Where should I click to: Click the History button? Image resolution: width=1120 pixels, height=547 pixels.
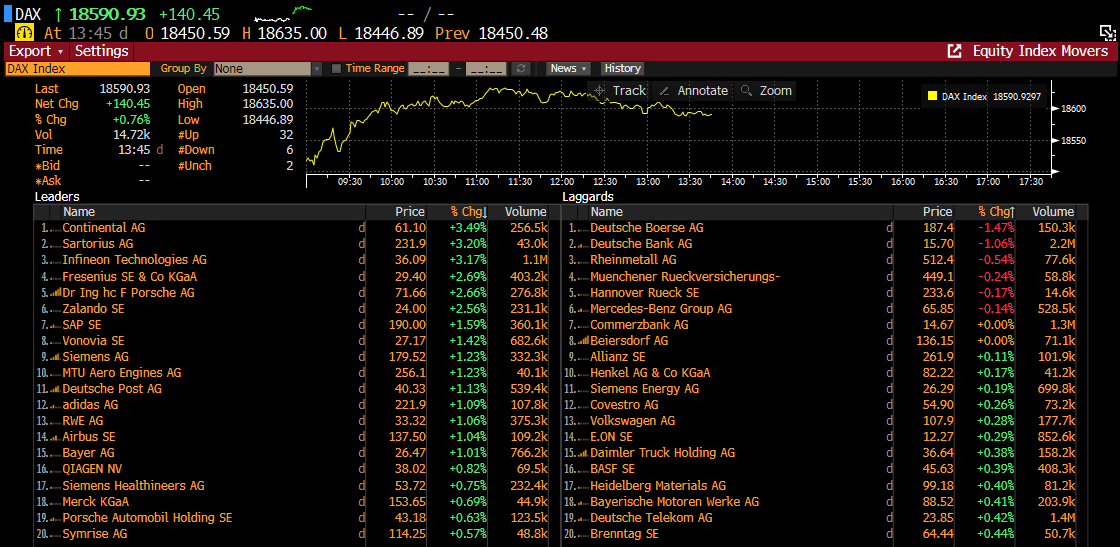tap(622, 69)
